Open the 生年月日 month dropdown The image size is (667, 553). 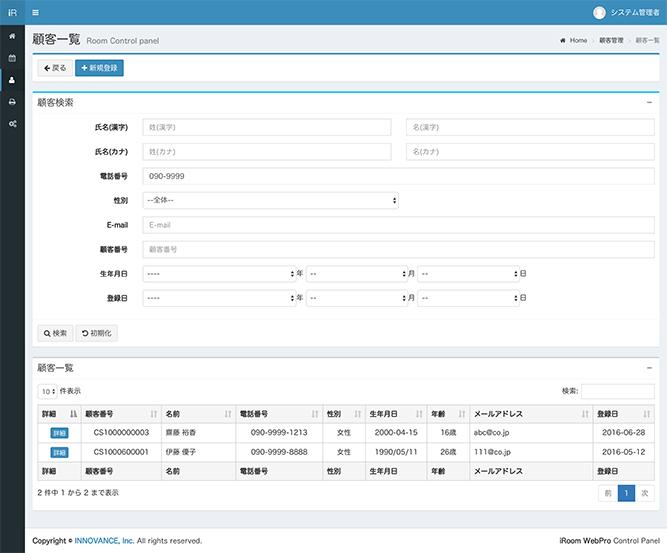[357, 274]
